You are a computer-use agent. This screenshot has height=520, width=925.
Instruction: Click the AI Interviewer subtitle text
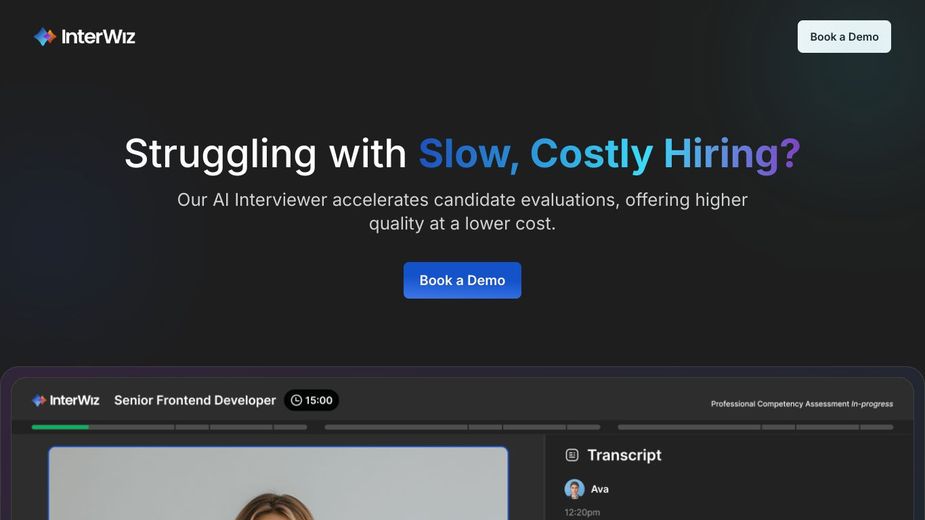(462, 212)
